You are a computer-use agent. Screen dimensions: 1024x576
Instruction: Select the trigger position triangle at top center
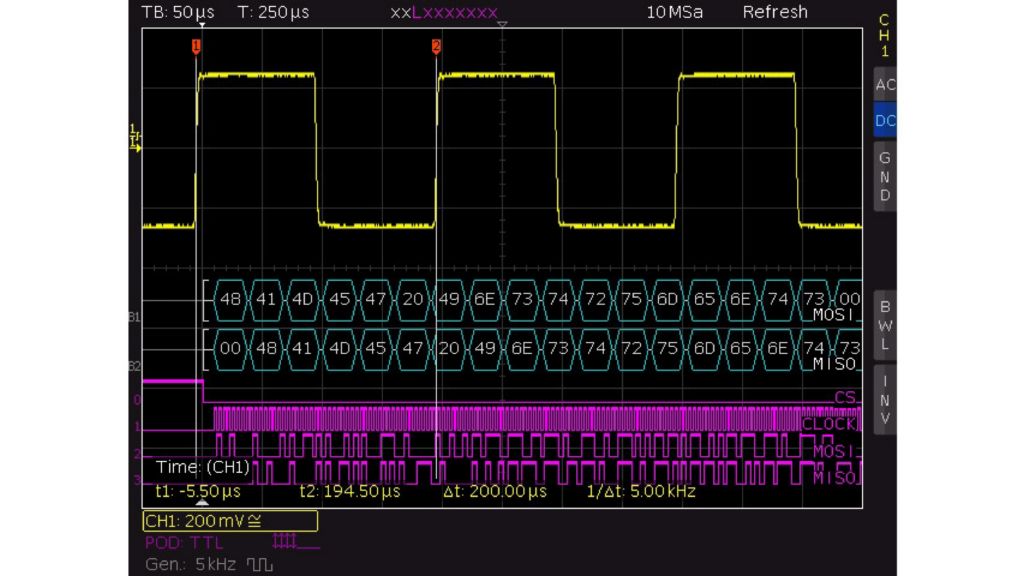tap(502, 25)
